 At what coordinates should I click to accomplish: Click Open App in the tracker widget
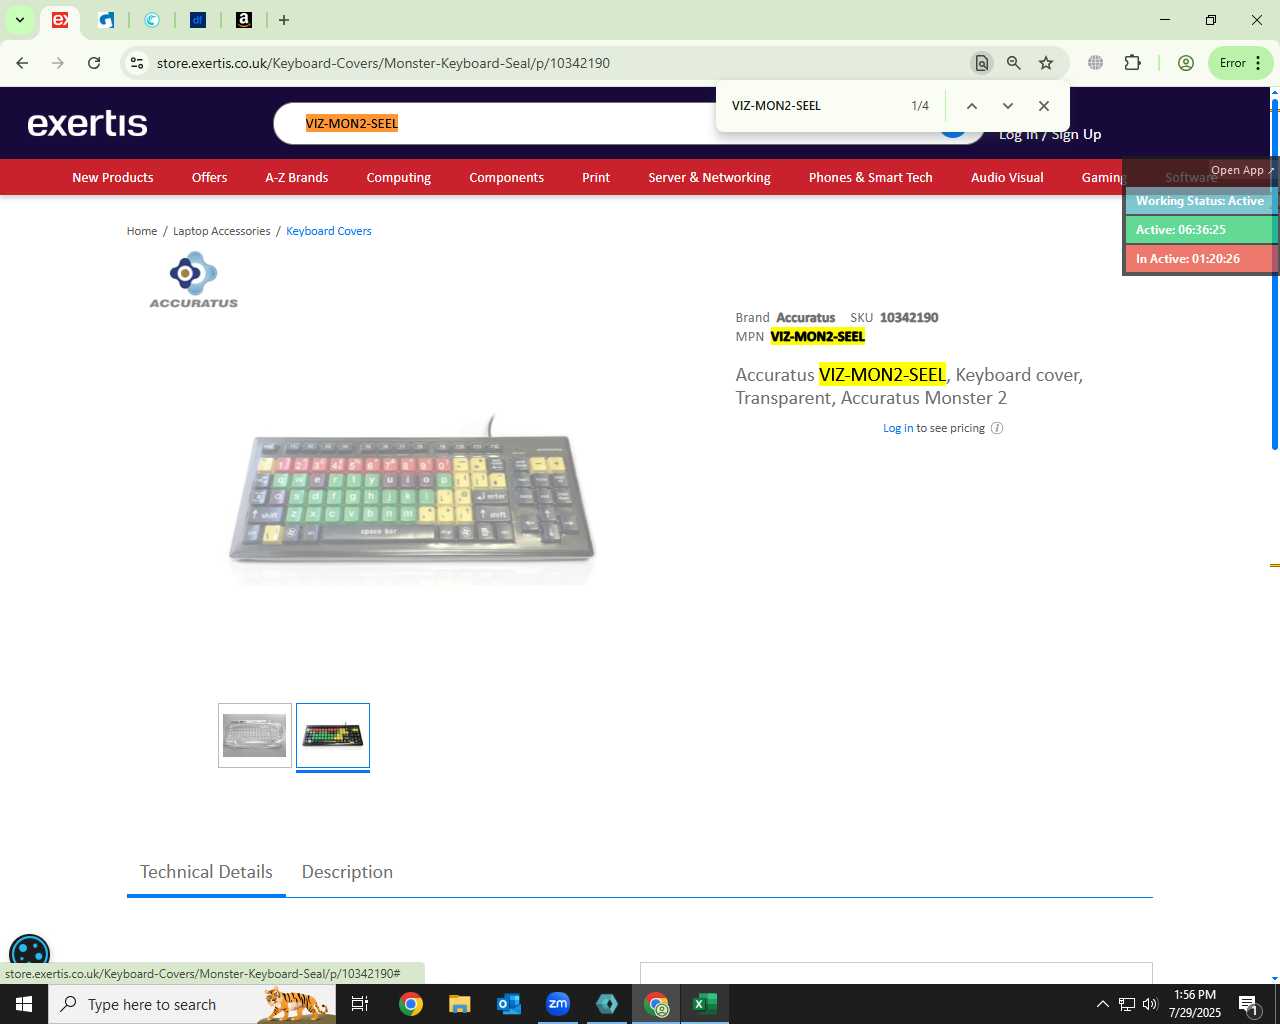[1242, 170]
